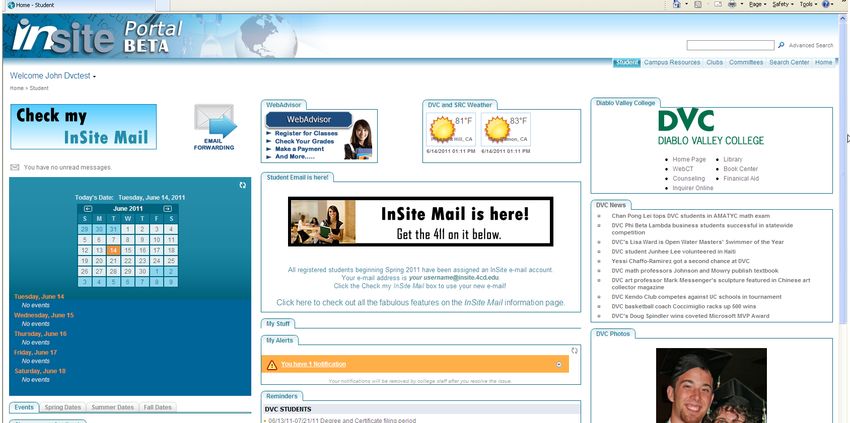Image resolution: width=850 pixels, height=423 pixels.
Task: Click the Check my InSite Mail banner
Action: point(83,127)
